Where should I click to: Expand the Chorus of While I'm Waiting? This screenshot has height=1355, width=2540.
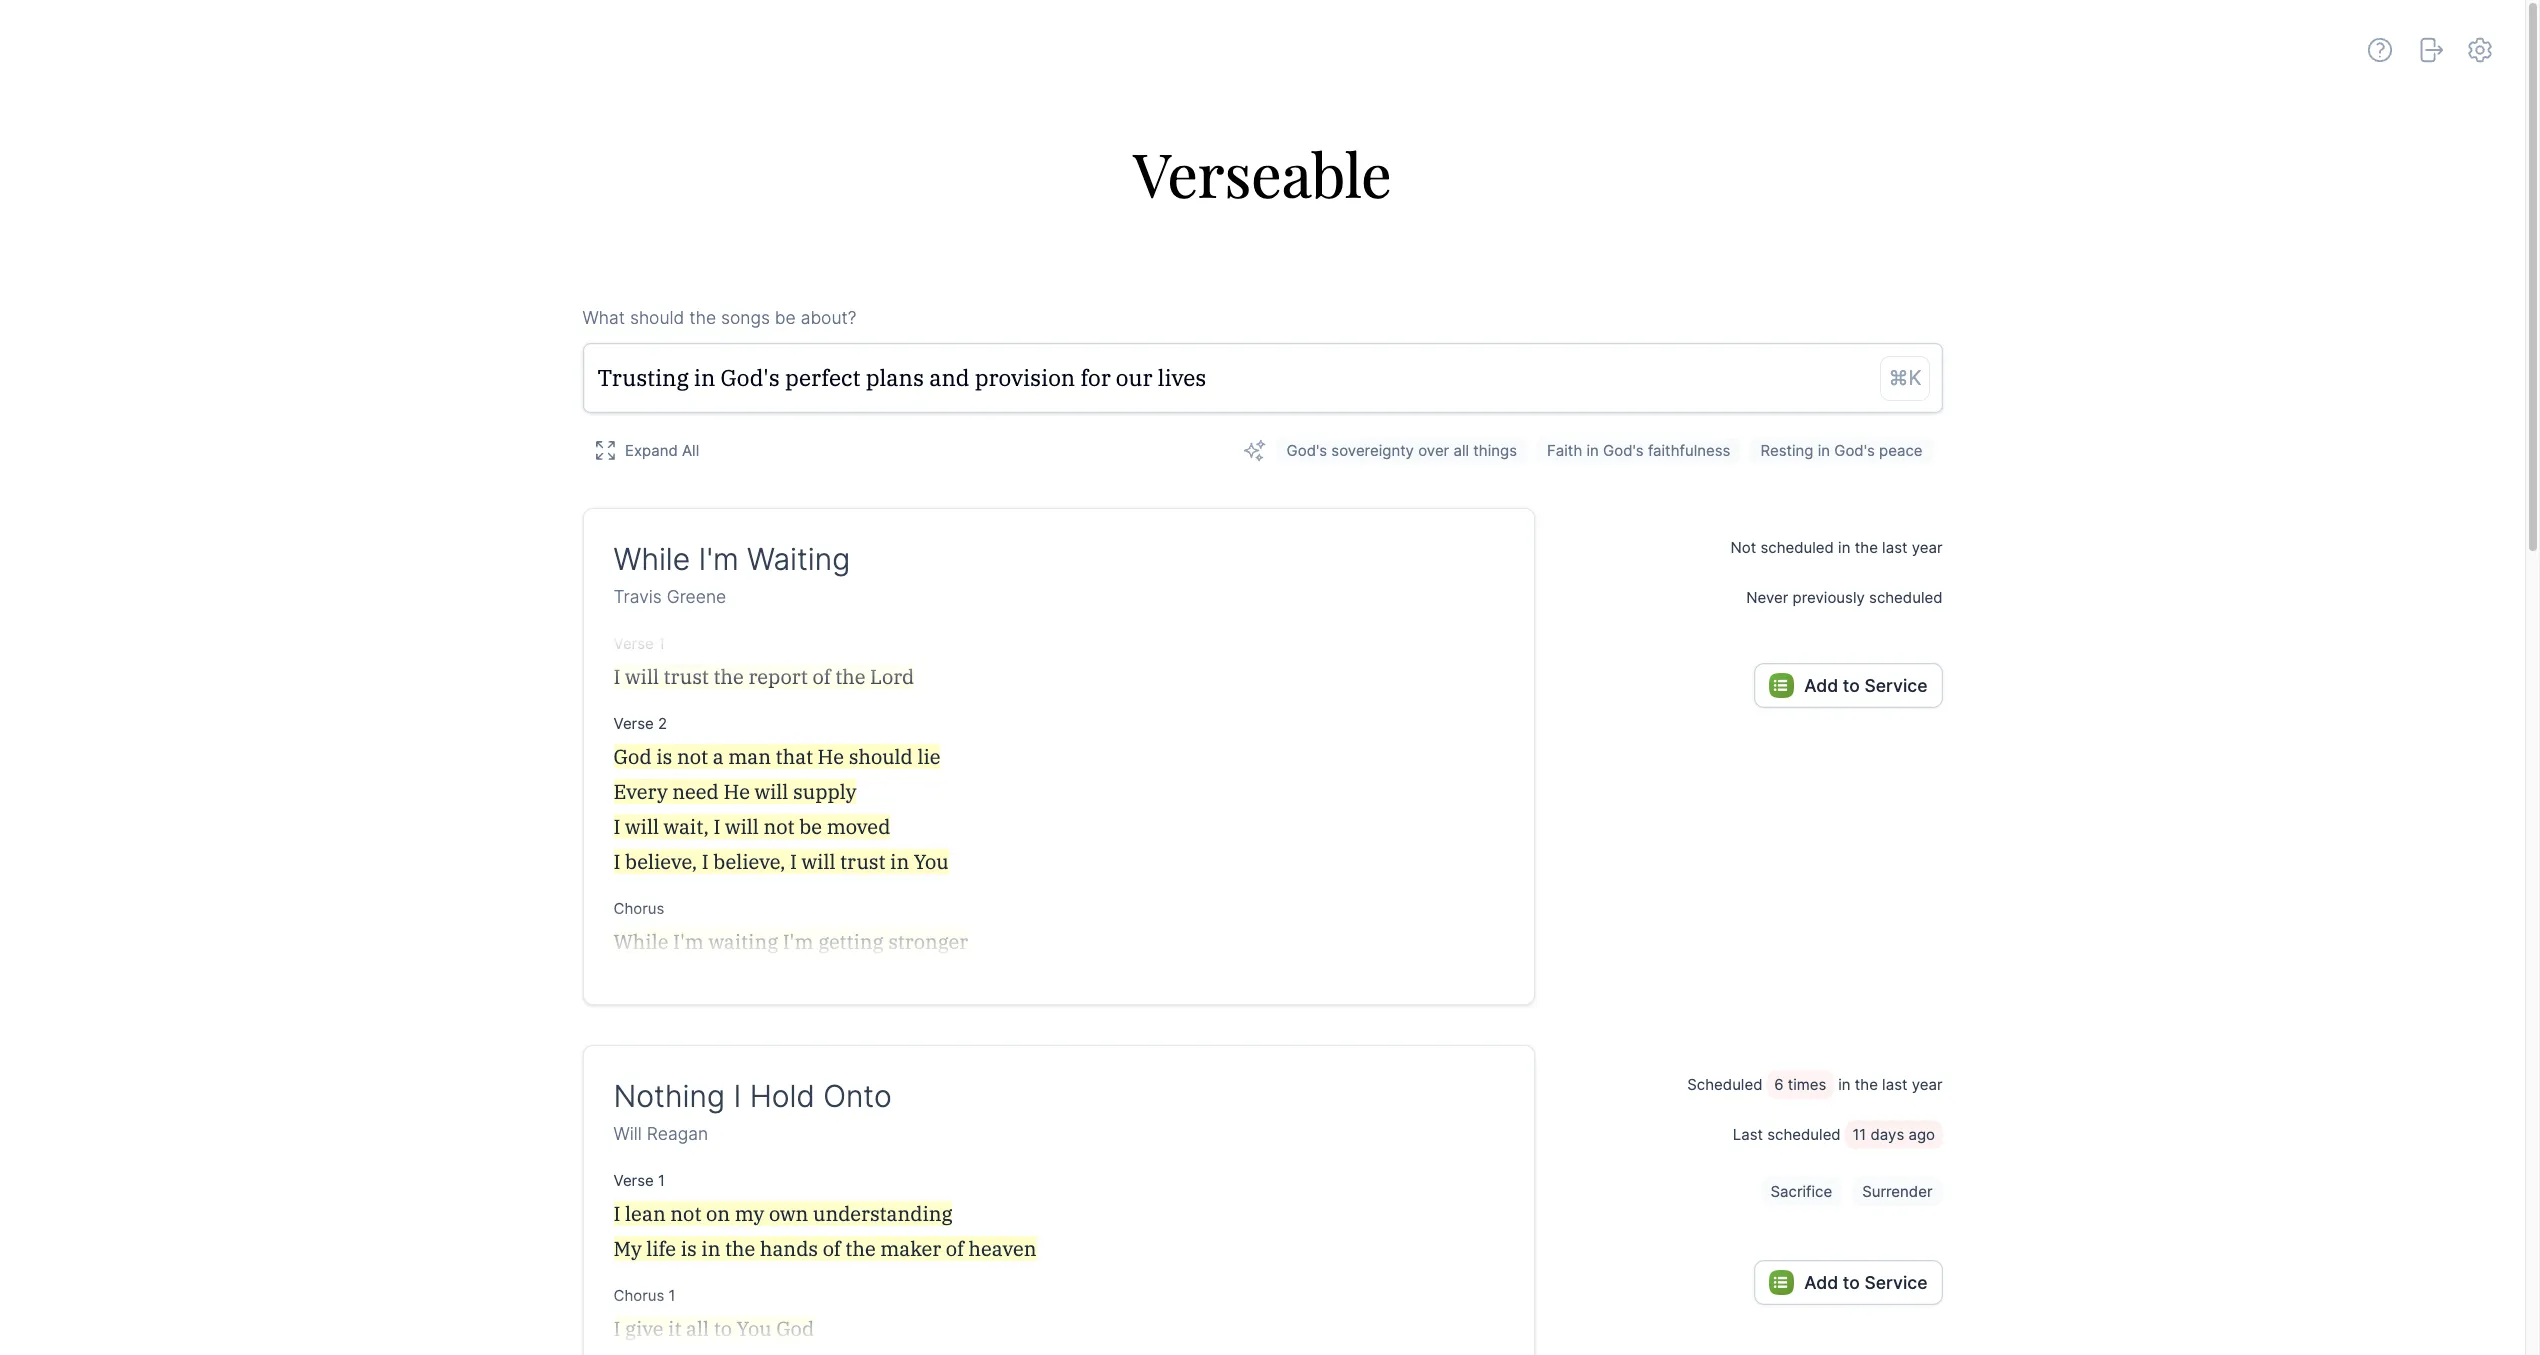pos(638,908)
